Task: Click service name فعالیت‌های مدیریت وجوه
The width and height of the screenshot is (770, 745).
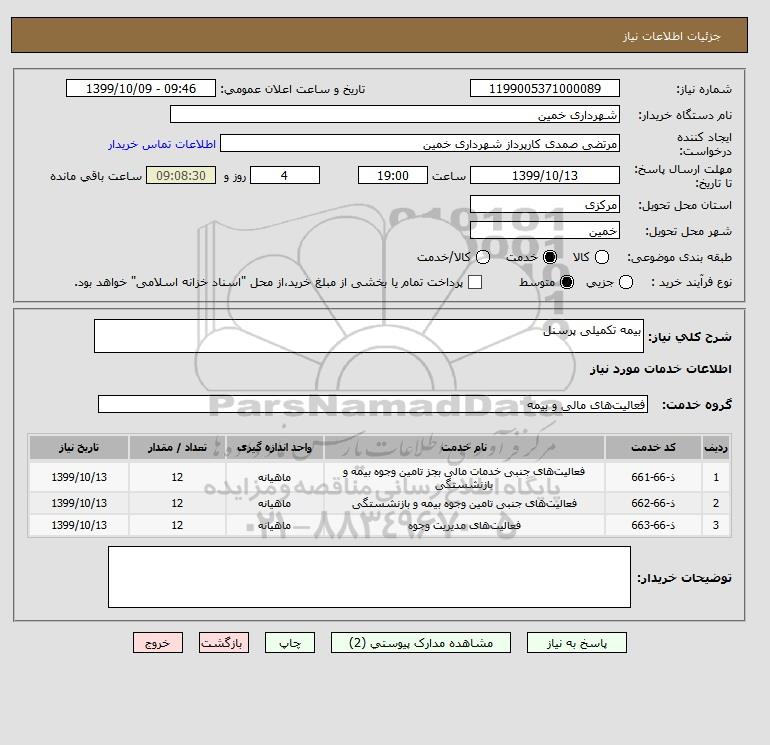Action: 464,525
